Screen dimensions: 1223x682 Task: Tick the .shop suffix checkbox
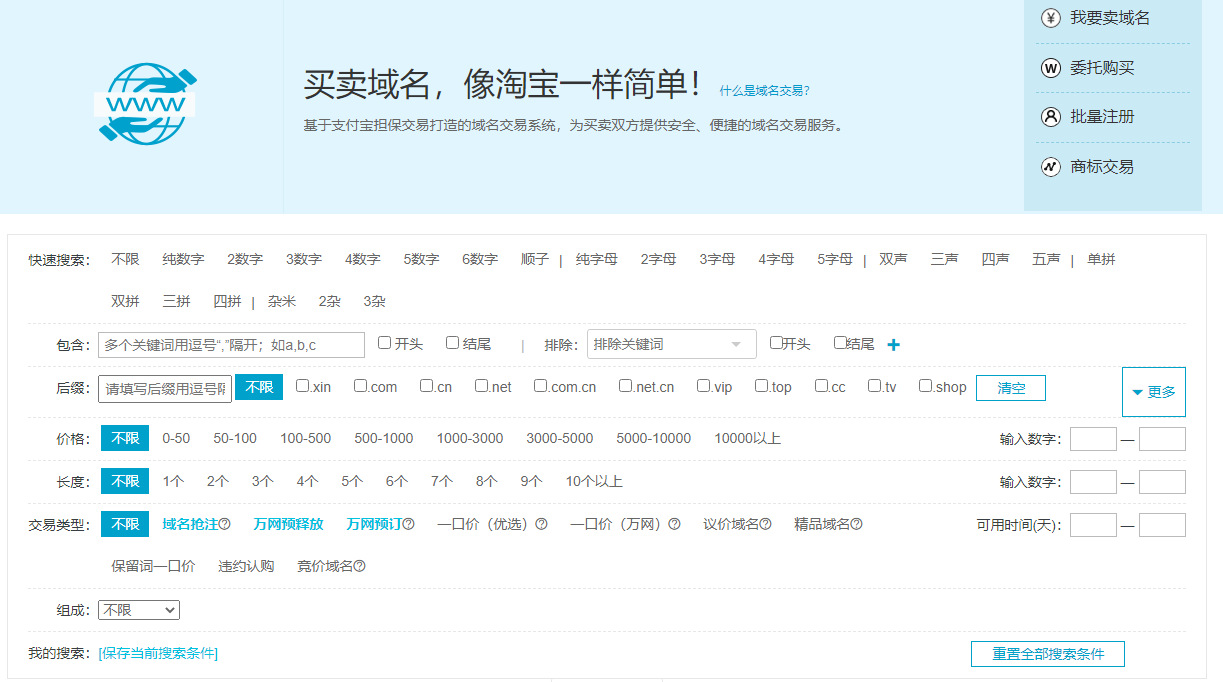[x=926, y=386]
